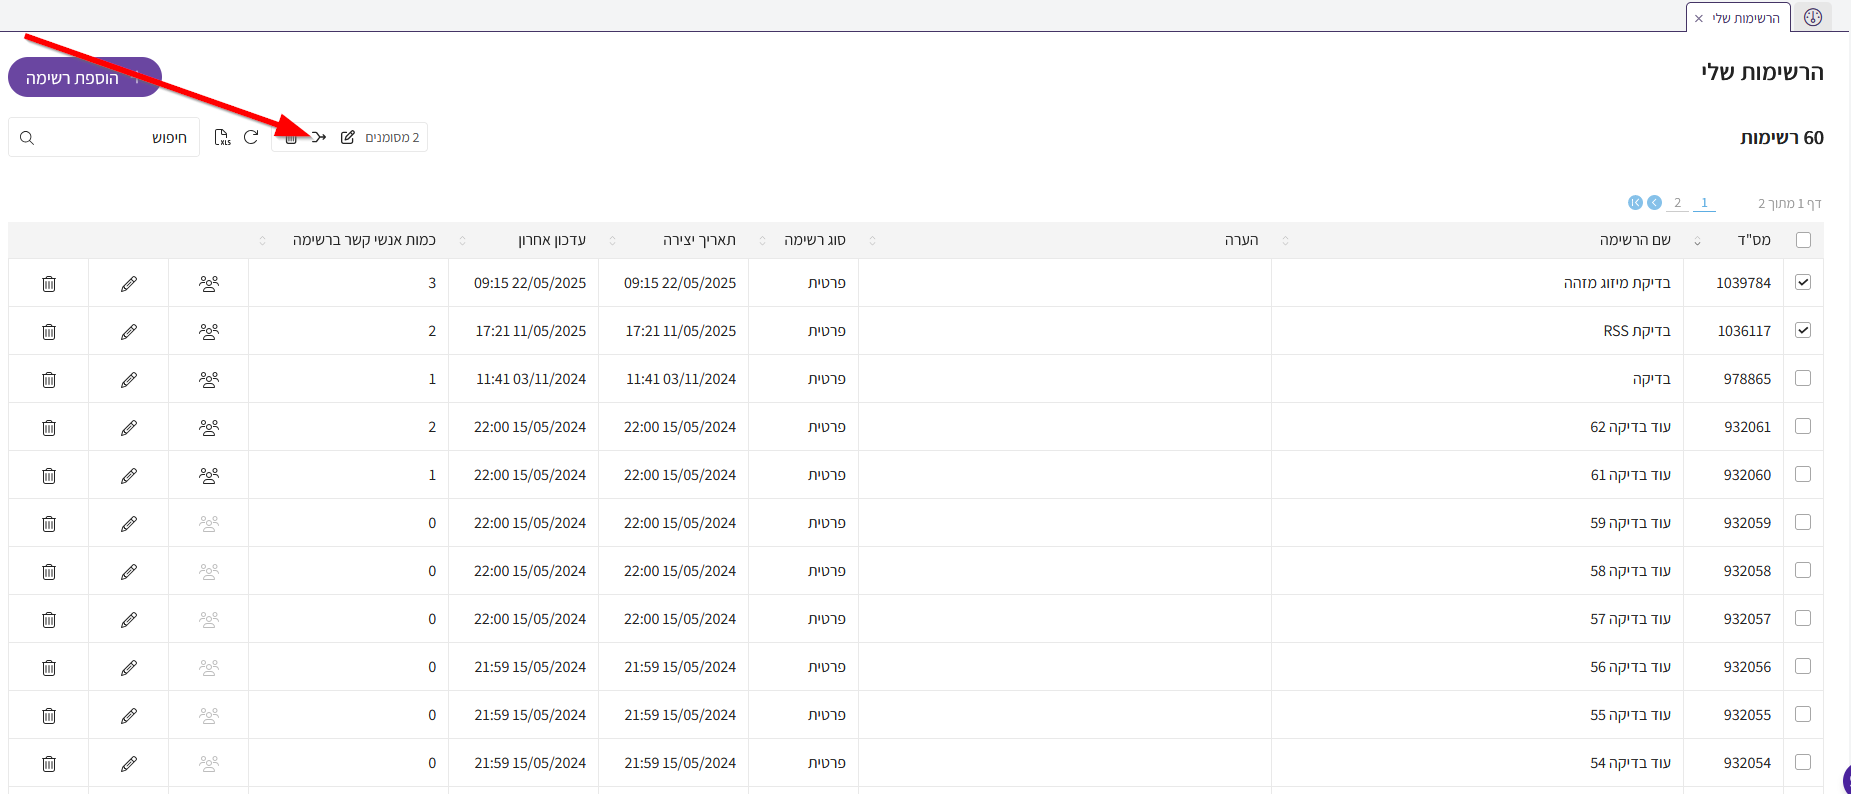Delete list 1039784 with trash icon
Screen dimensions: 1851x794
(x=49, y=284)
